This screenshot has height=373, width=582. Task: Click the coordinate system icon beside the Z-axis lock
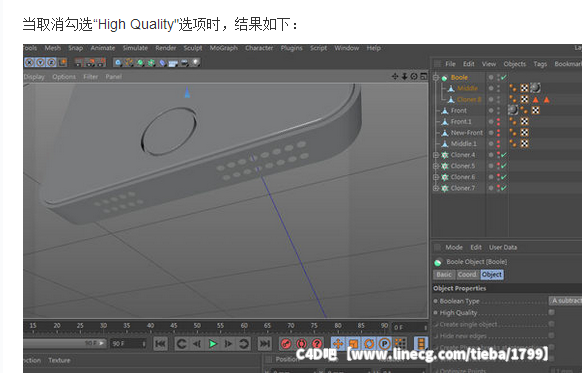62,62
